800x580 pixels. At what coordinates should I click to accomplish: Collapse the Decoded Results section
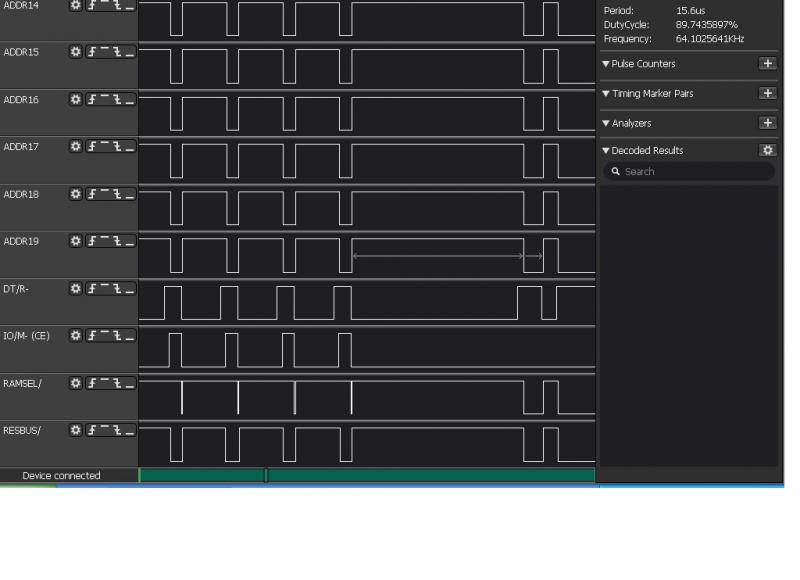click(x=606, y=151)
